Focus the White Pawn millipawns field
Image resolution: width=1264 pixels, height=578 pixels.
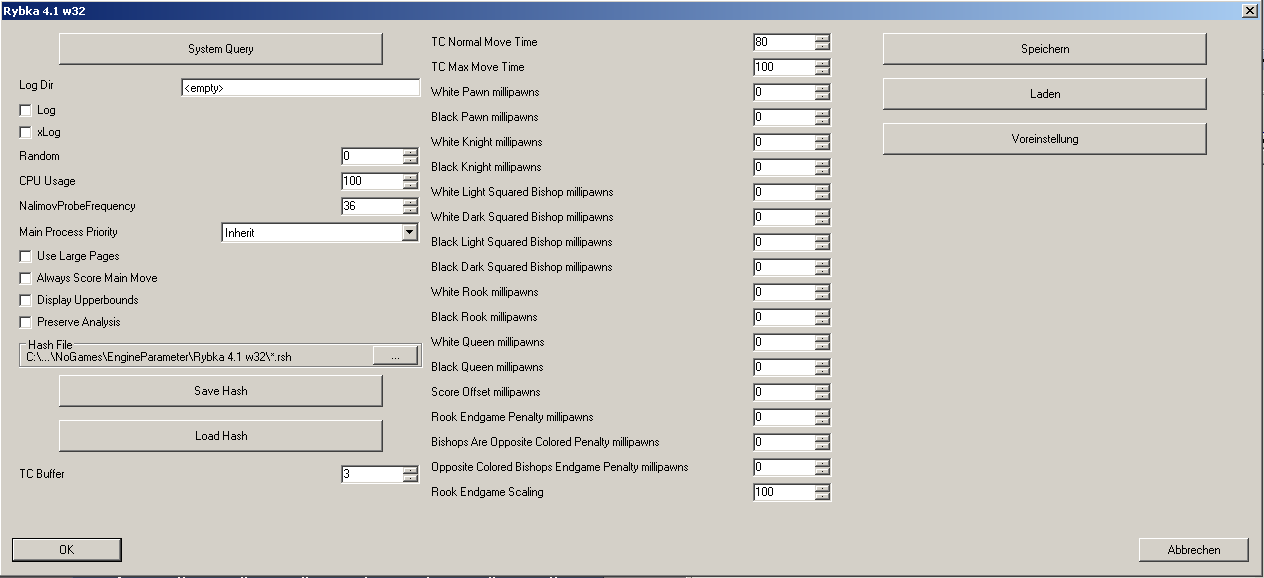(x=784, y=92)
